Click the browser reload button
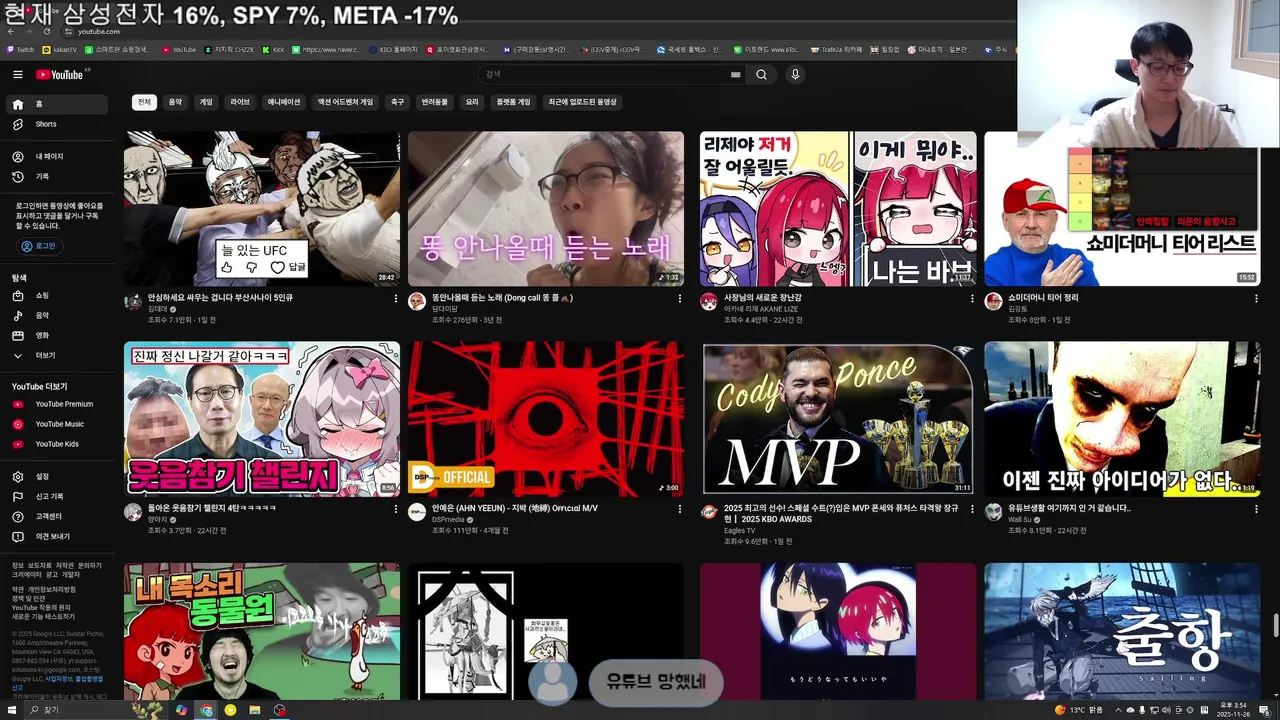 point(46,32)
